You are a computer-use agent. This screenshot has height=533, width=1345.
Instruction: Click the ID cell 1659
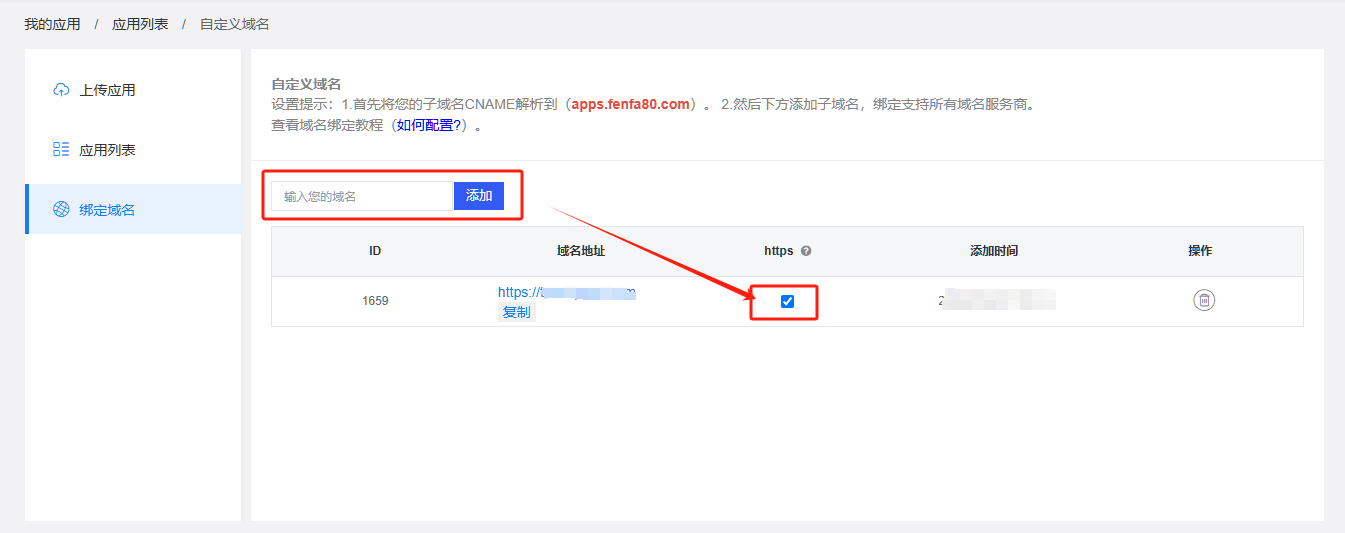point(375,301)
